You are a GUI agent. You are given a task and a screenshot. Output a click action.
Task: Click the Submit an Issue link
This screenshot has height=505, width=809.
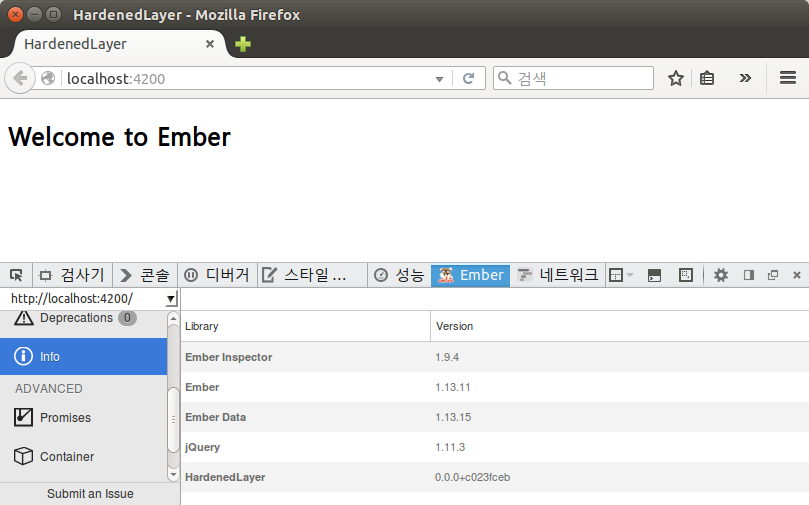(90, 494)
